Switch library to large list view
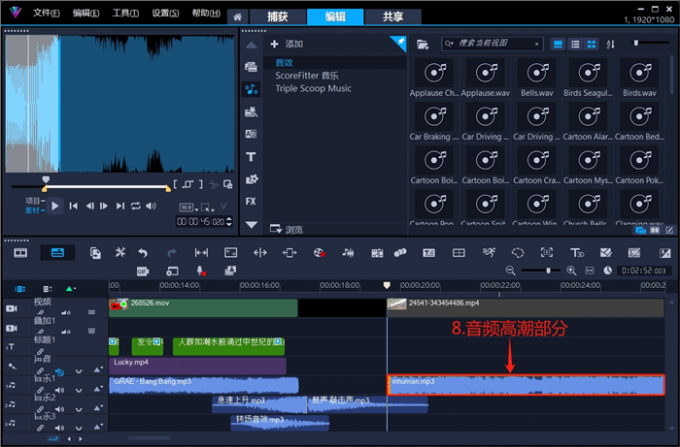The image size is (680, 447). 558,44
